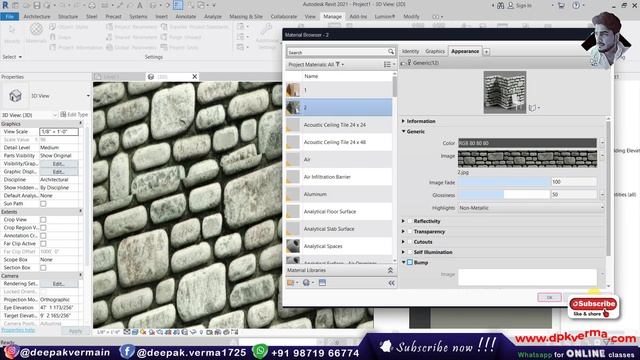
Task: Click the Image Fade slider
Action: click(x=504, y=182)
